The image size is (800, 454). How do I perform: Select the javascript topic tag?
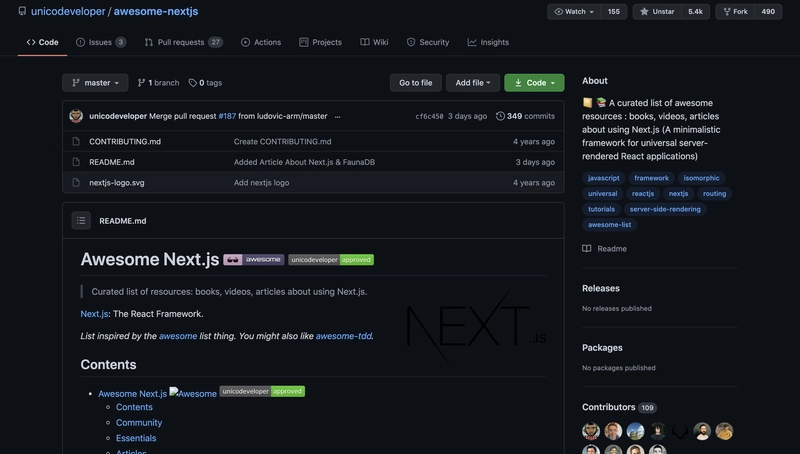coord(604,178)
